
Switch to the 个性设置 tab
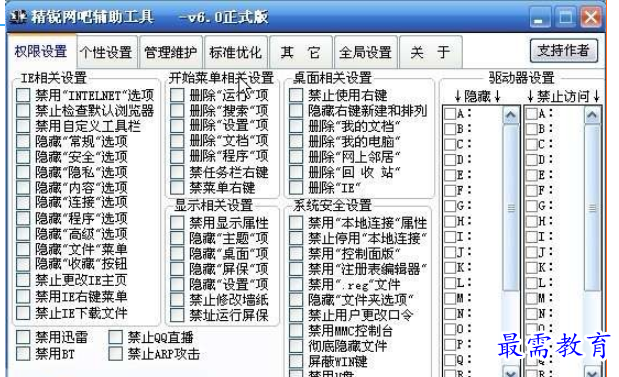coord(106,52)
